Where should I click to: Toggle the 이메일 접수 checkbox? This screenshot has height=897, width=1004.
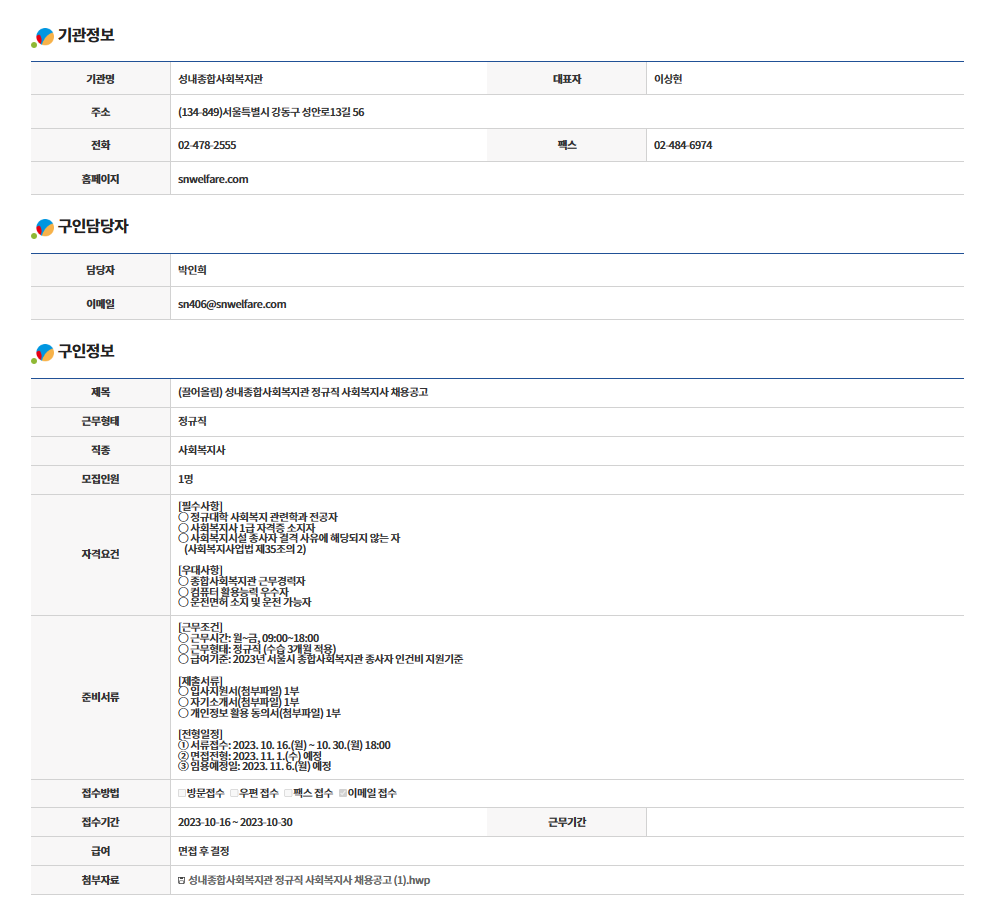(x=343, y=794)
